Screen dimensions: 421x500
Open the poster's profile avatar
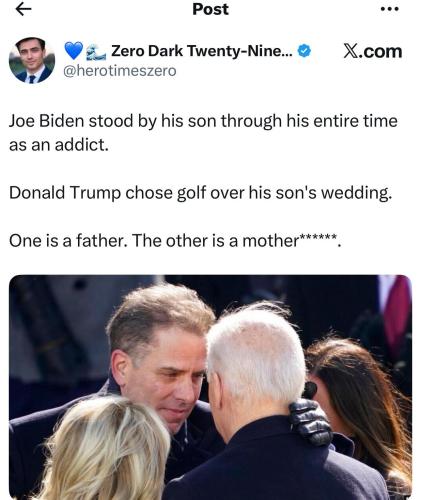32,60
